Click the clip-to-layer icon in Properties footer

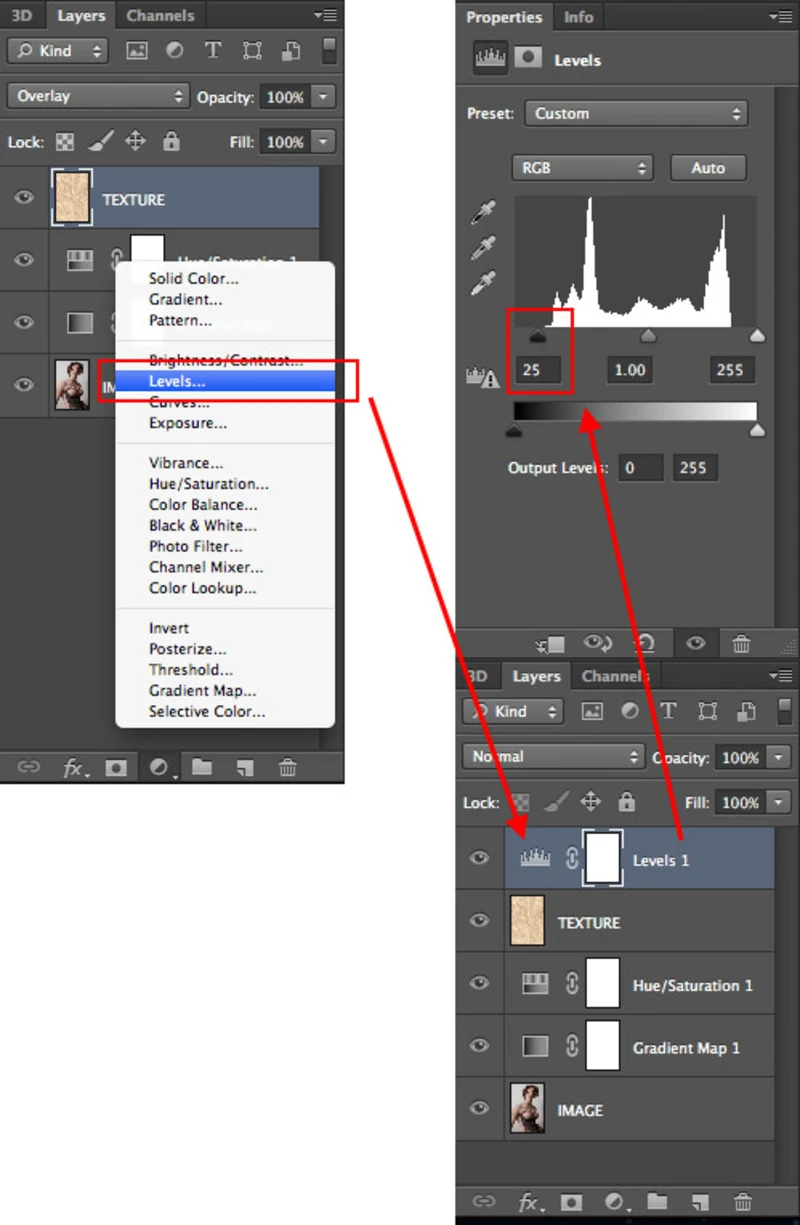click(551, 644)
